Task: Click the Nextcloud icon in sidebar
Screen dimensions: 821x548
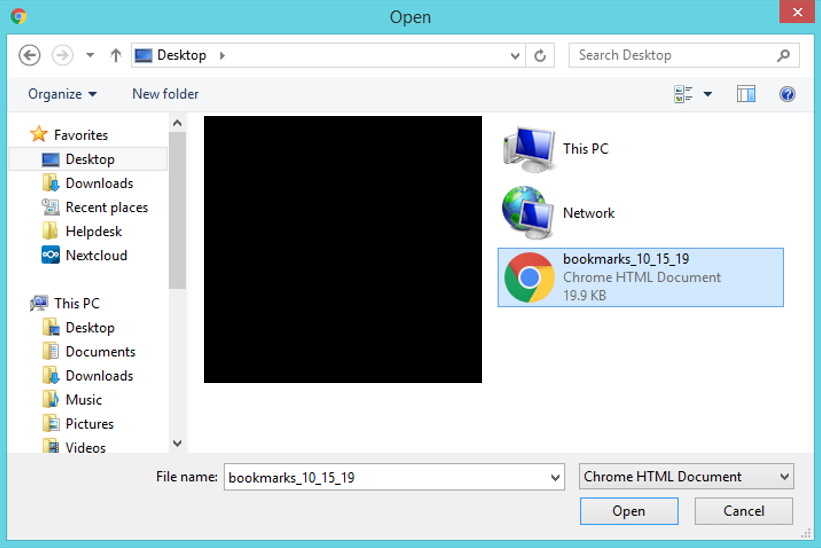Action: coord(51,255)
